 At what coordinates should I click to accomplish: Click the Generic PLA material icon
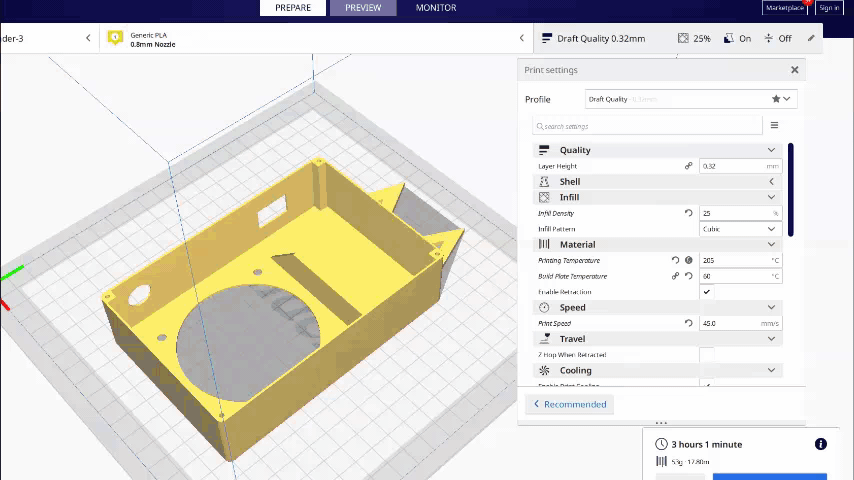pos(115,38)
